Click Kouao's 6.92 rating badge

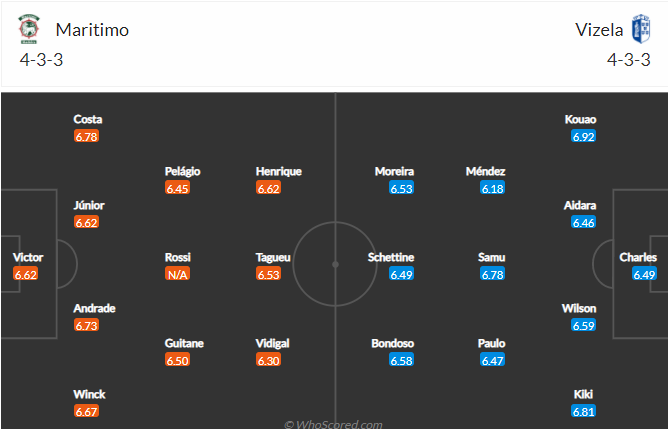[583, 136]
